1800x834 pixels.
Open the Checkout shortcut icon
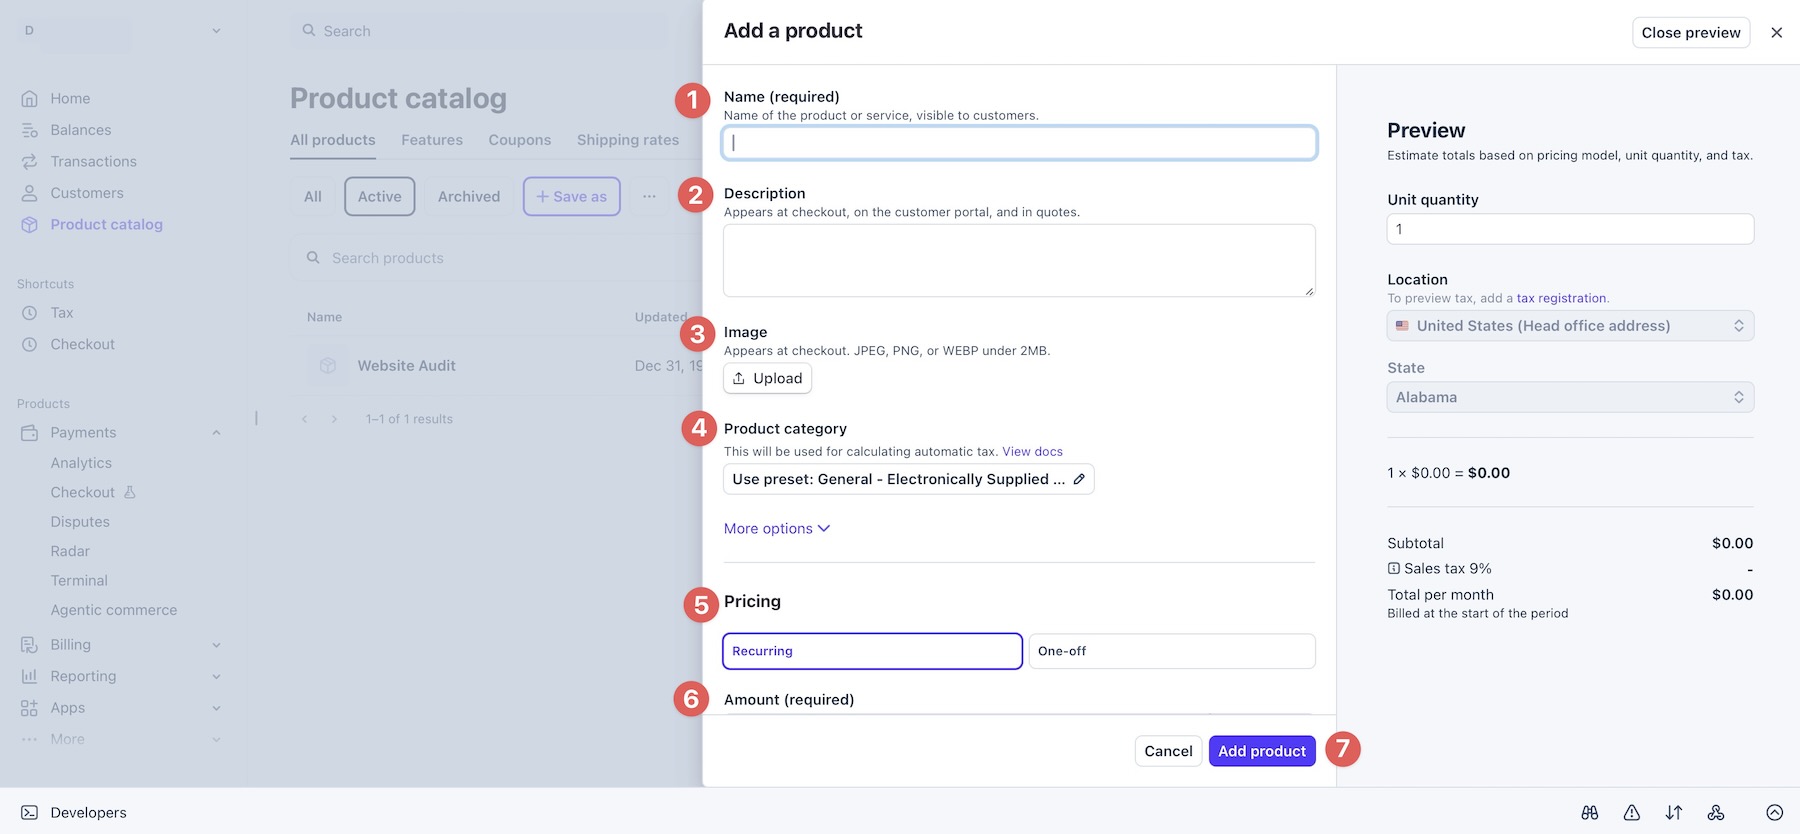point(30,344)
